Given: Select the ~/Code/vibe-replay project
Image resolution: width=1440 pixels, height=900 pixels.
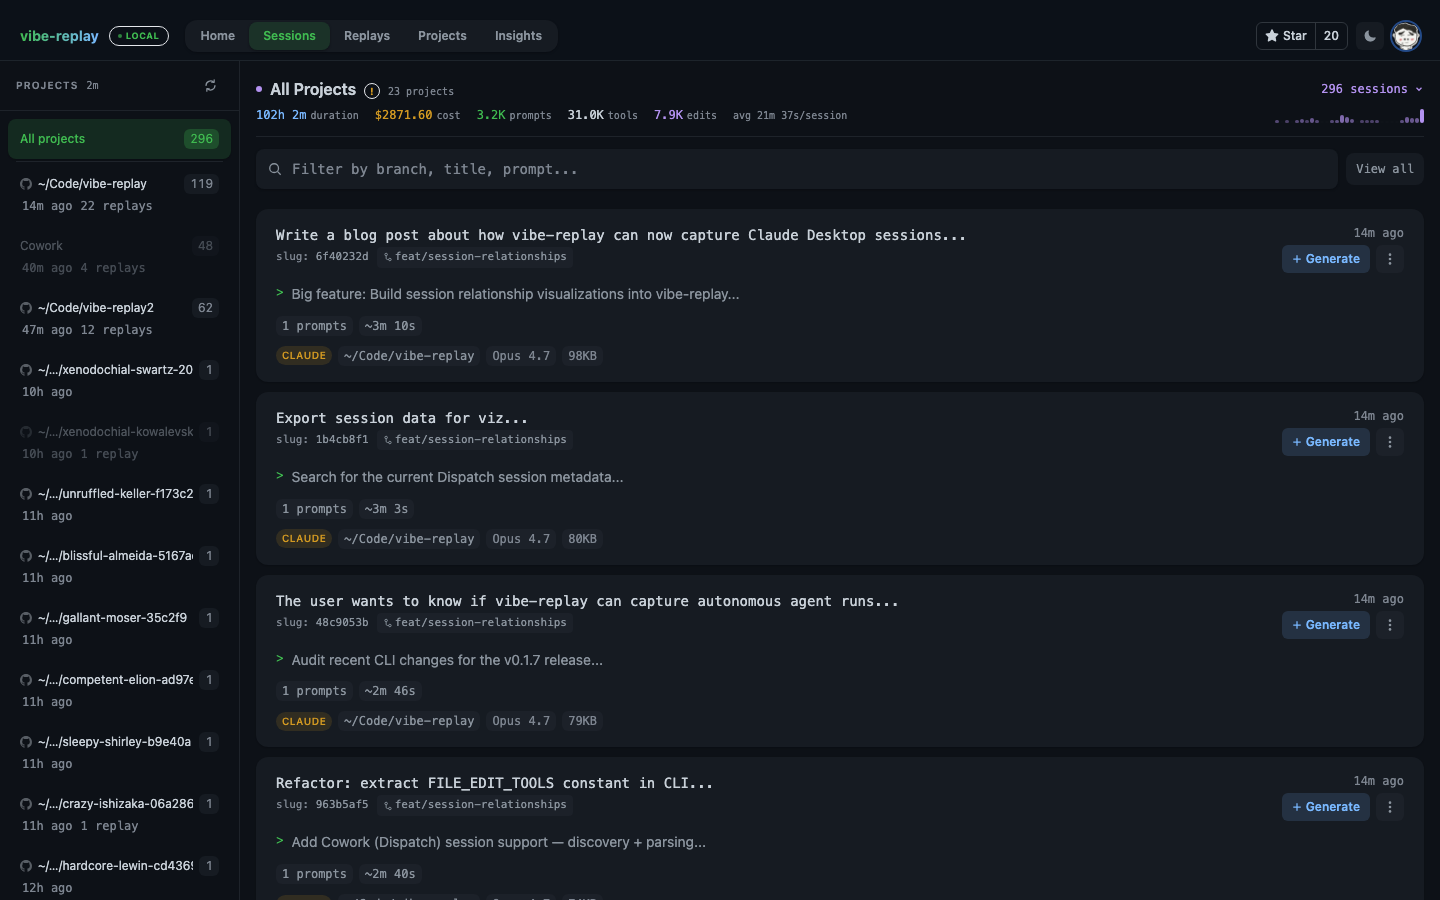Looking at the screenshot, I should [x=92, y=184].
